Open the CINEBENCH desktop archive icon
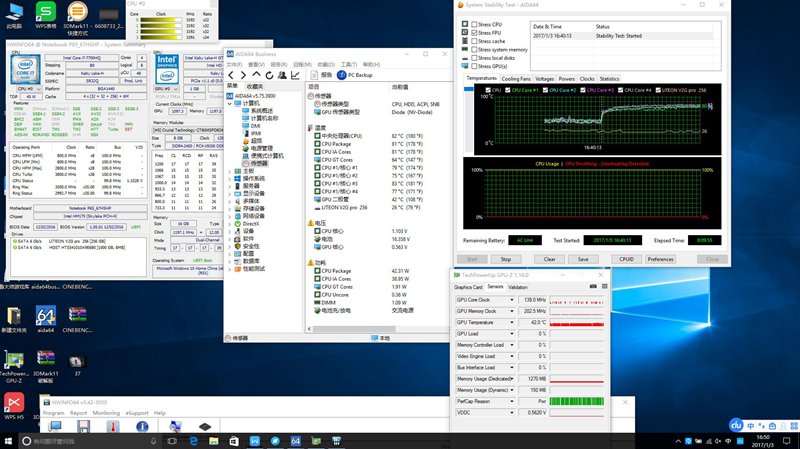 [x=77, y=319]
